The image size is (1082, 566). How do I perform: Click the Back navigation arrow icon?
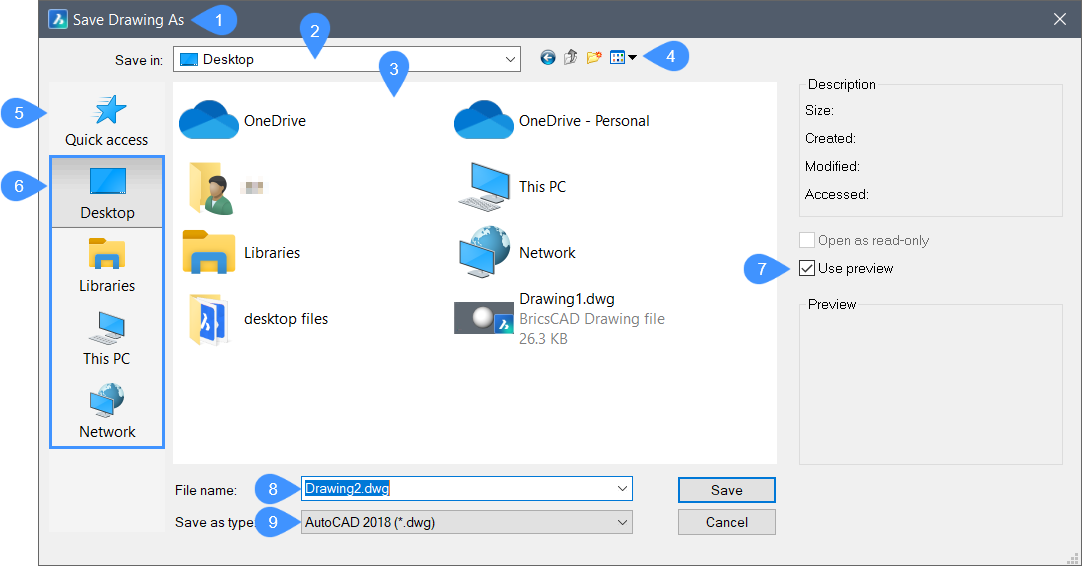[548, 58]
